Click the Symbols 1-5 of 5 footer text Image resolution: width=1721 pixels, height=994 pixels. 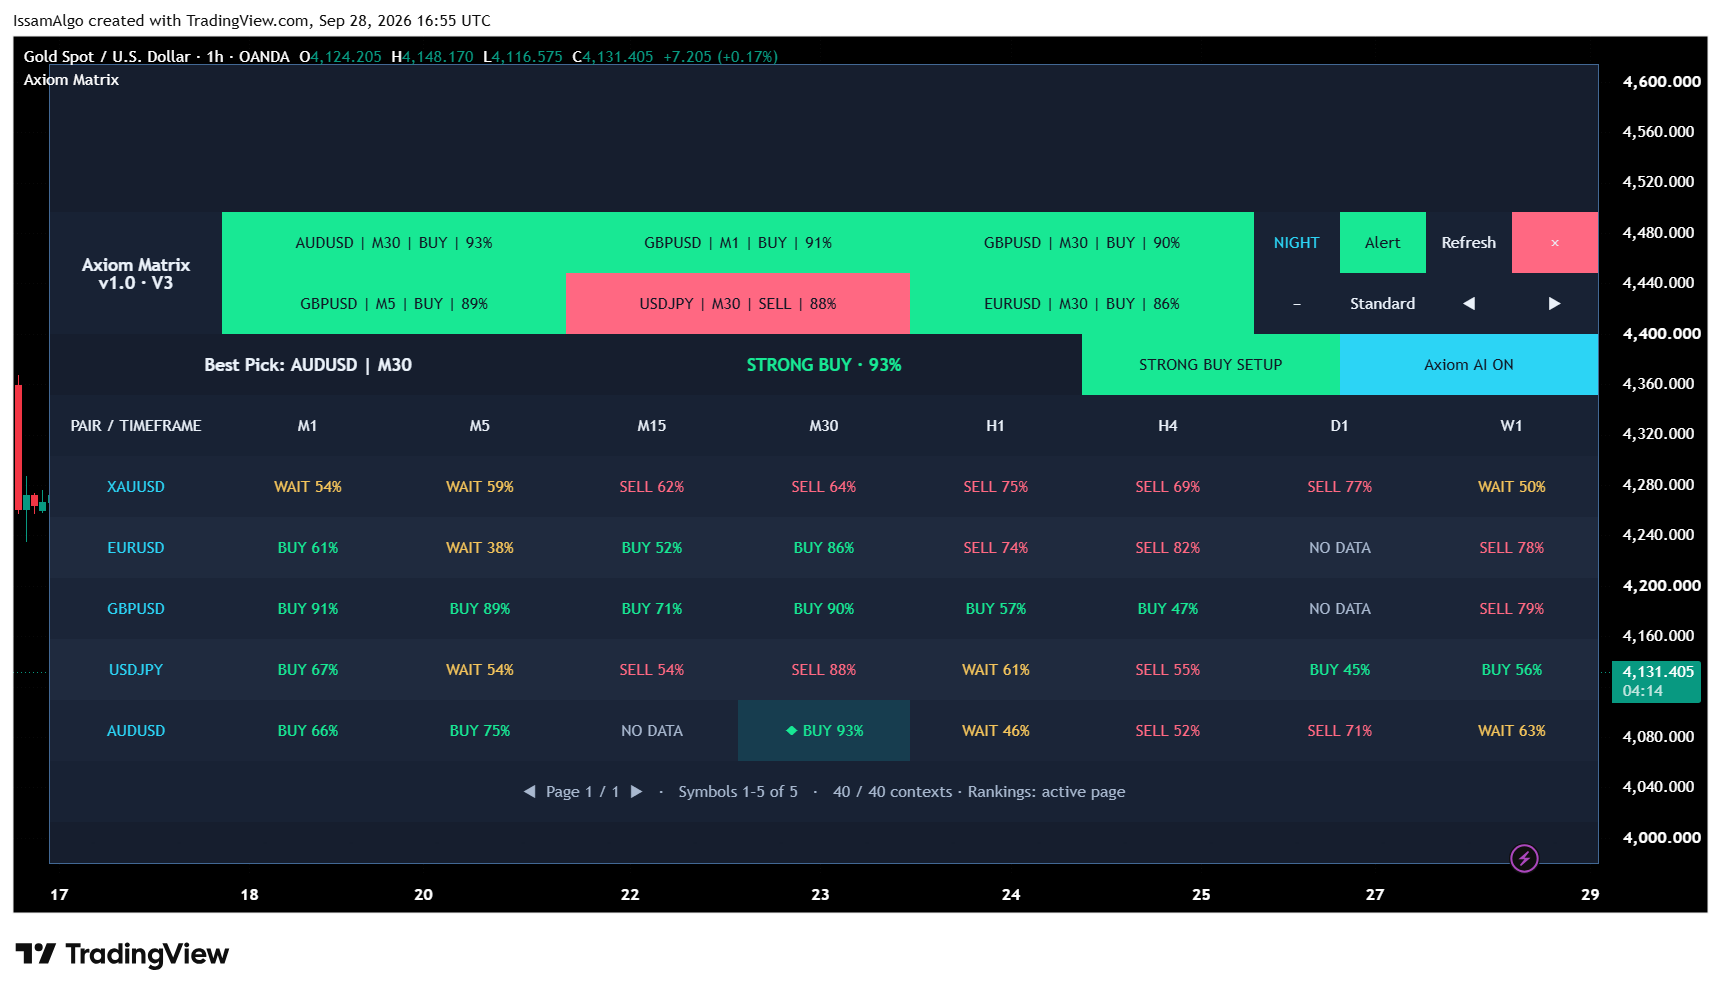(x=738, y=792)
